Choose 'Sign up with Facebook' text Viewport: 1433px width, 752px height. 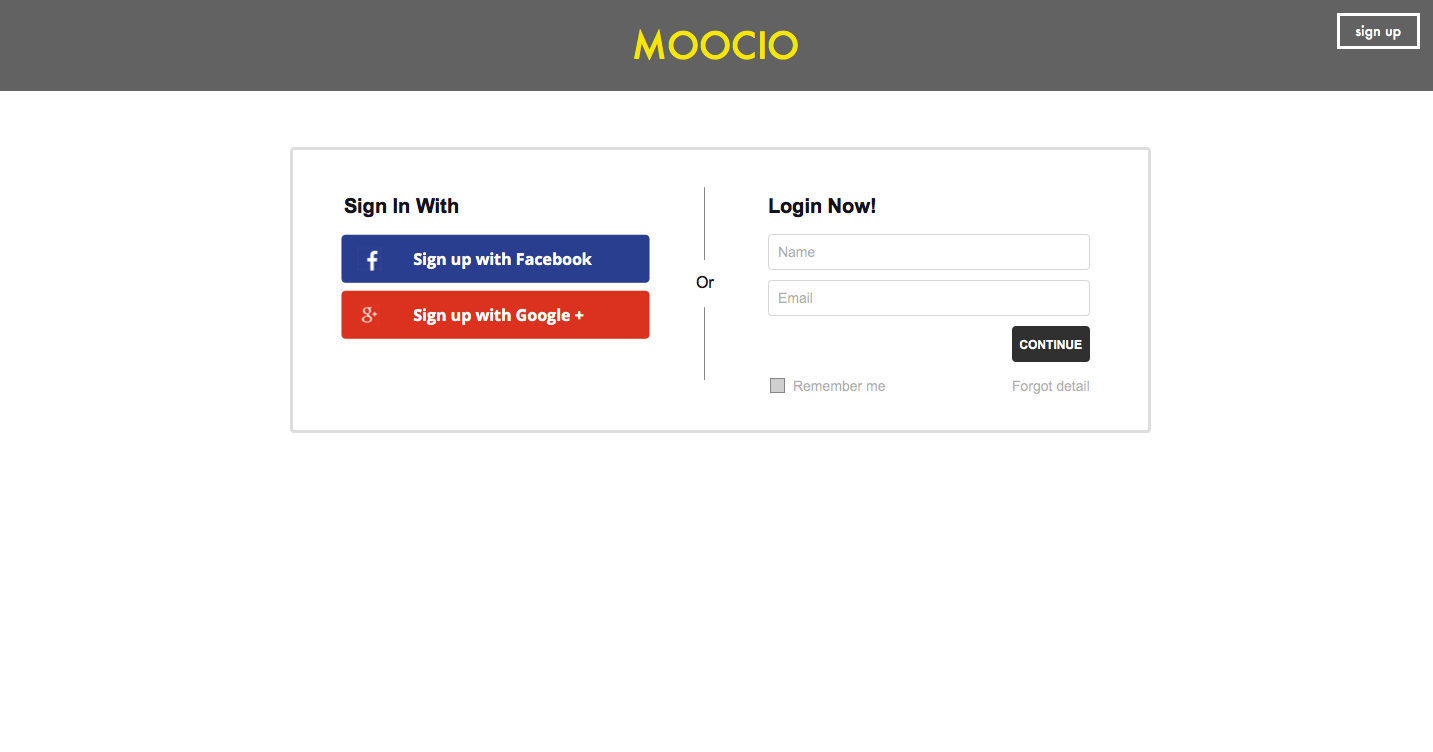[502, 259]
